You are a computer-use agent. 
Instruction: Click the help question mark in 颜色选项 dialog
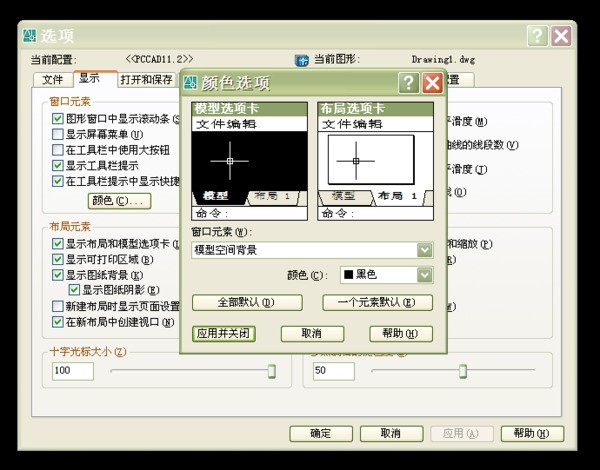coord(408,83)
